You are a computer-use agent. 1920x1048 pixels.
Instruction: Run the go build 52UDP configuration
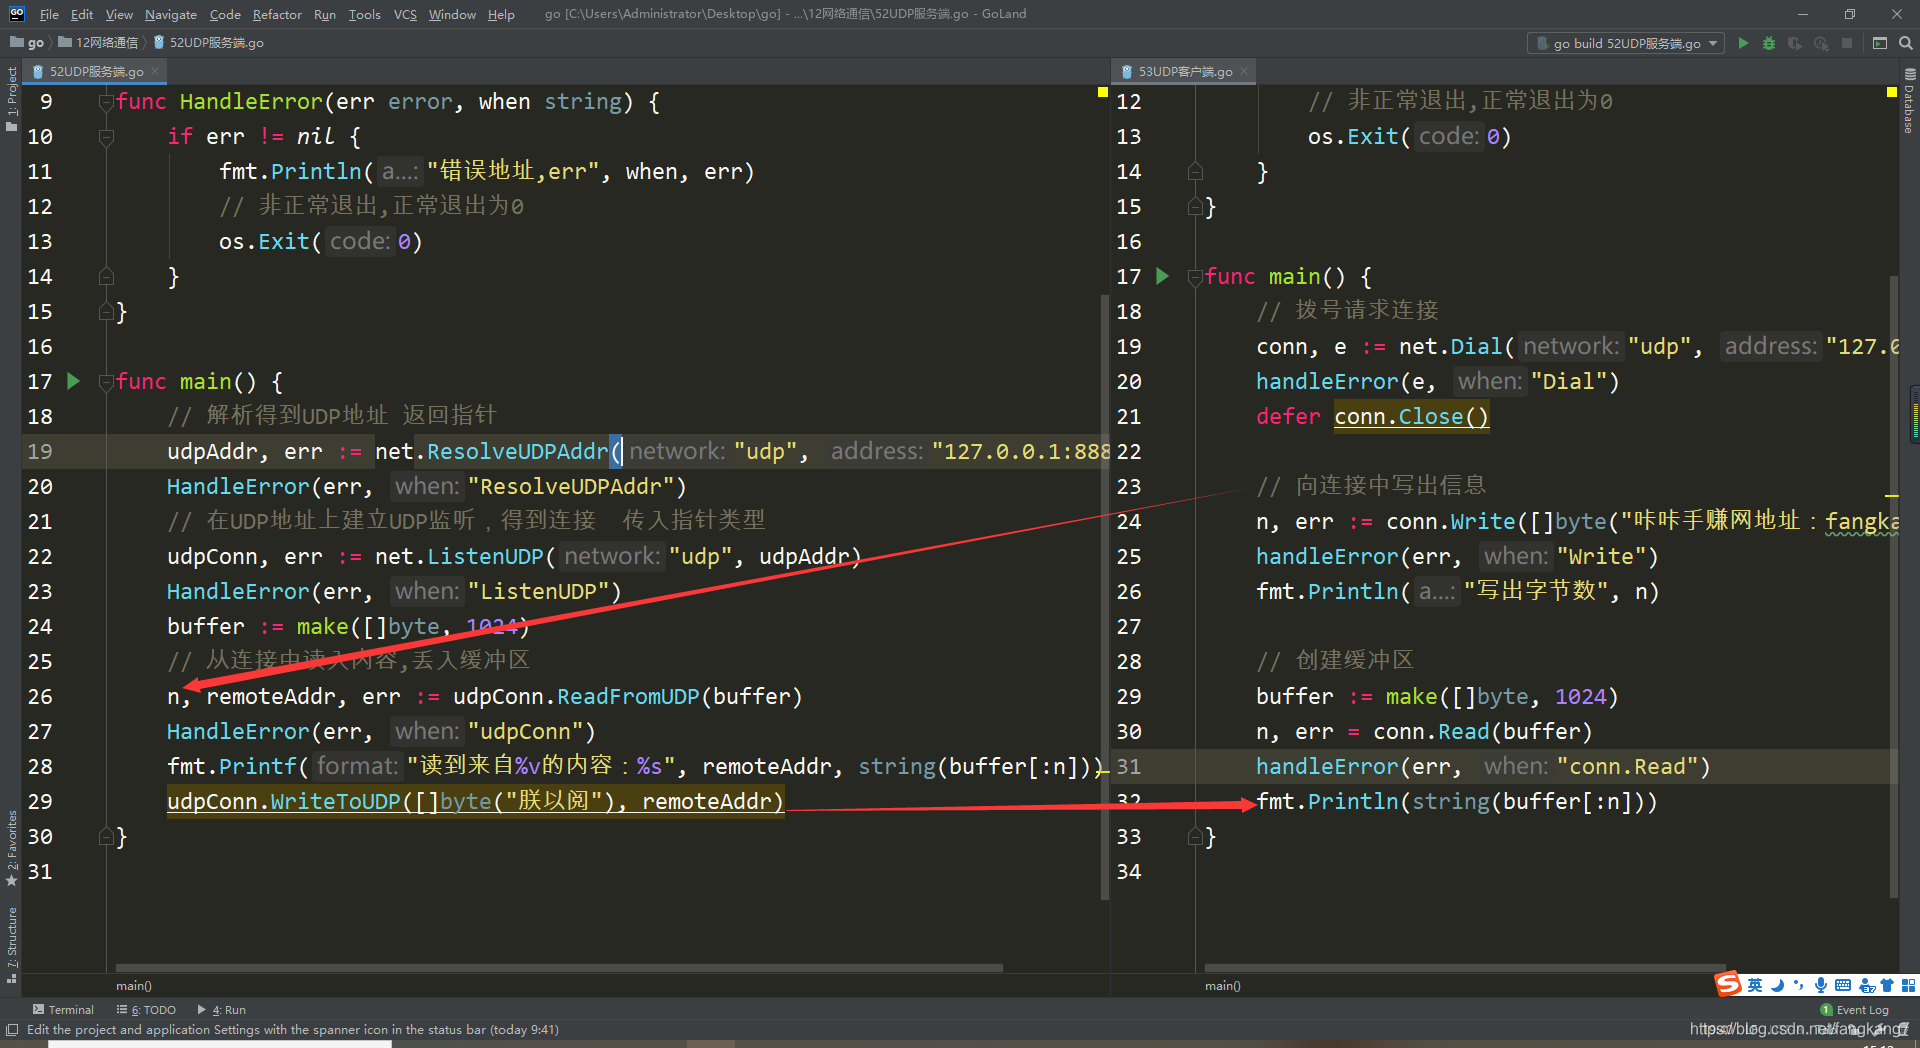pyautogui.click(x=1743, y=43)
